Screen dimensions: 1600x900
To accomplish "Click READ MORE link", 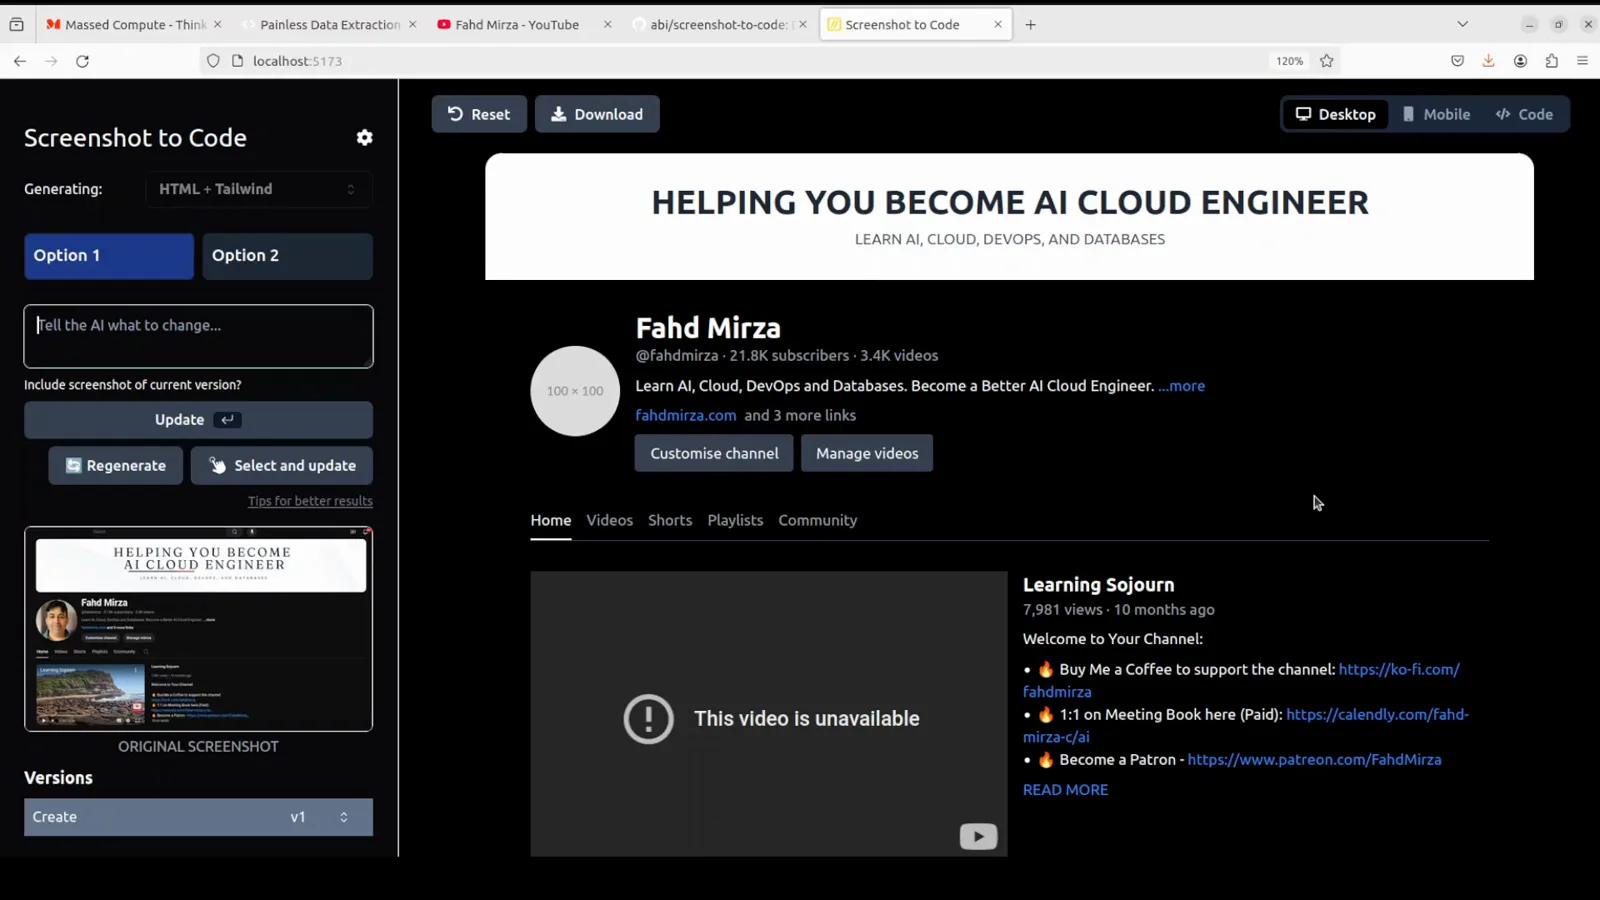I will coord(1065,790).
